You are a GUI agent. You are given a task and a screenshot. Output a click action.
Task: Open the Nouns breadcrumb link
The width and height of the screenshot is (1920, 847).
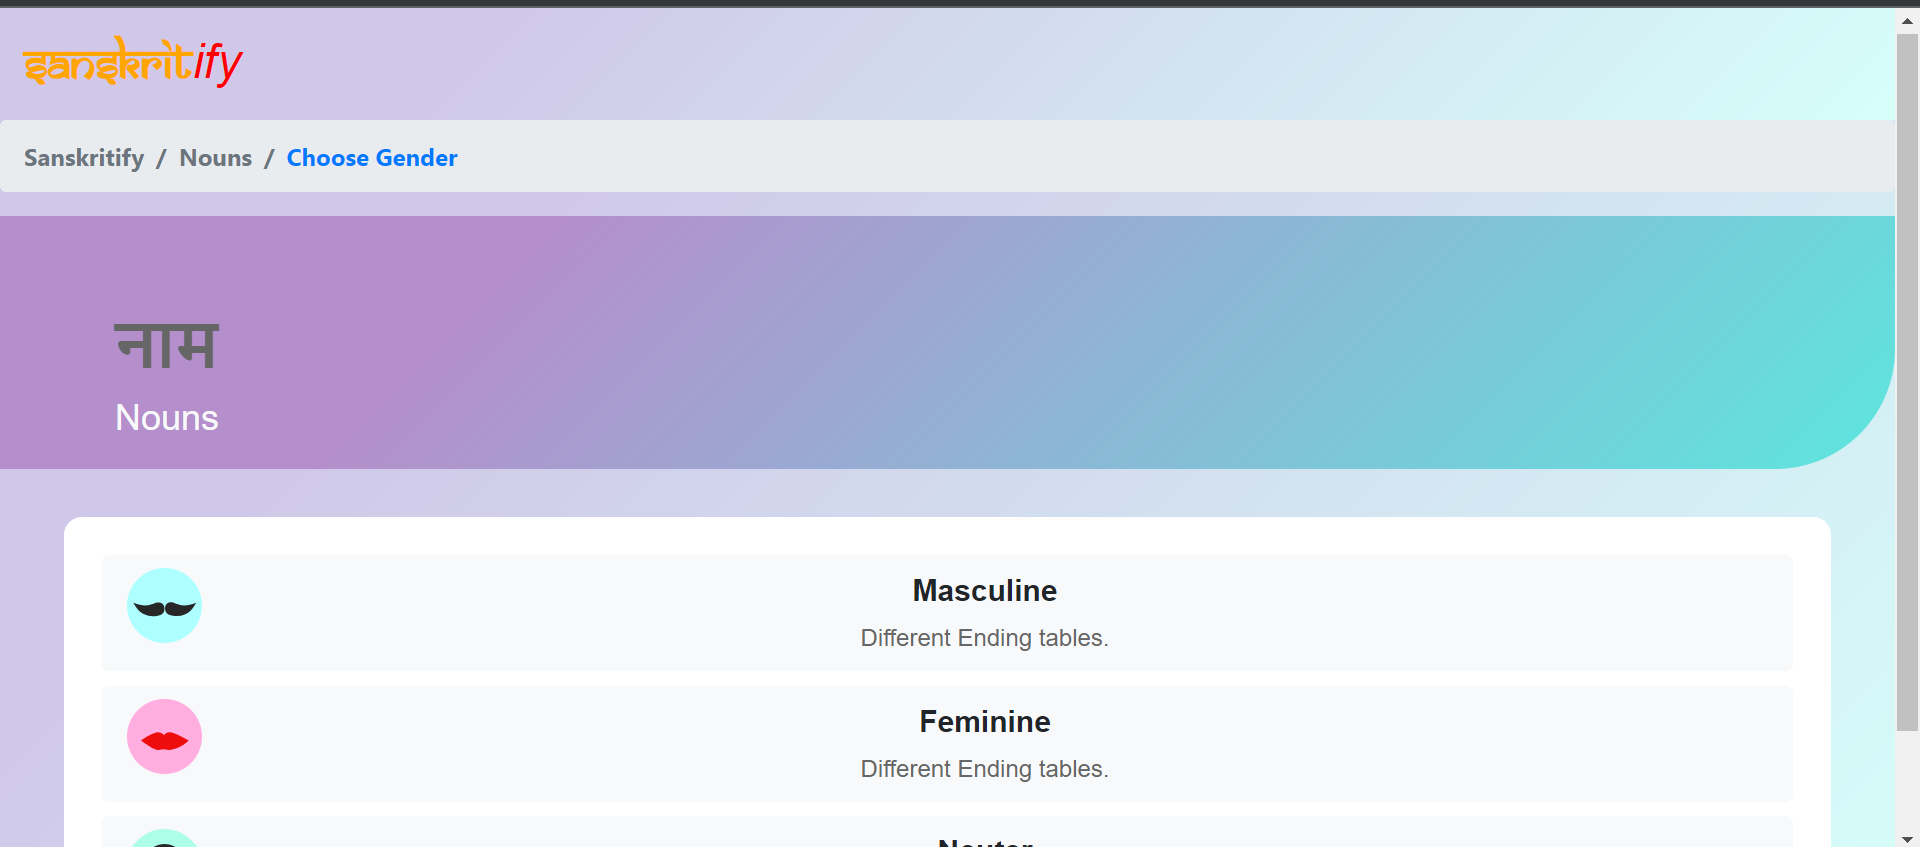coord(215,158)
